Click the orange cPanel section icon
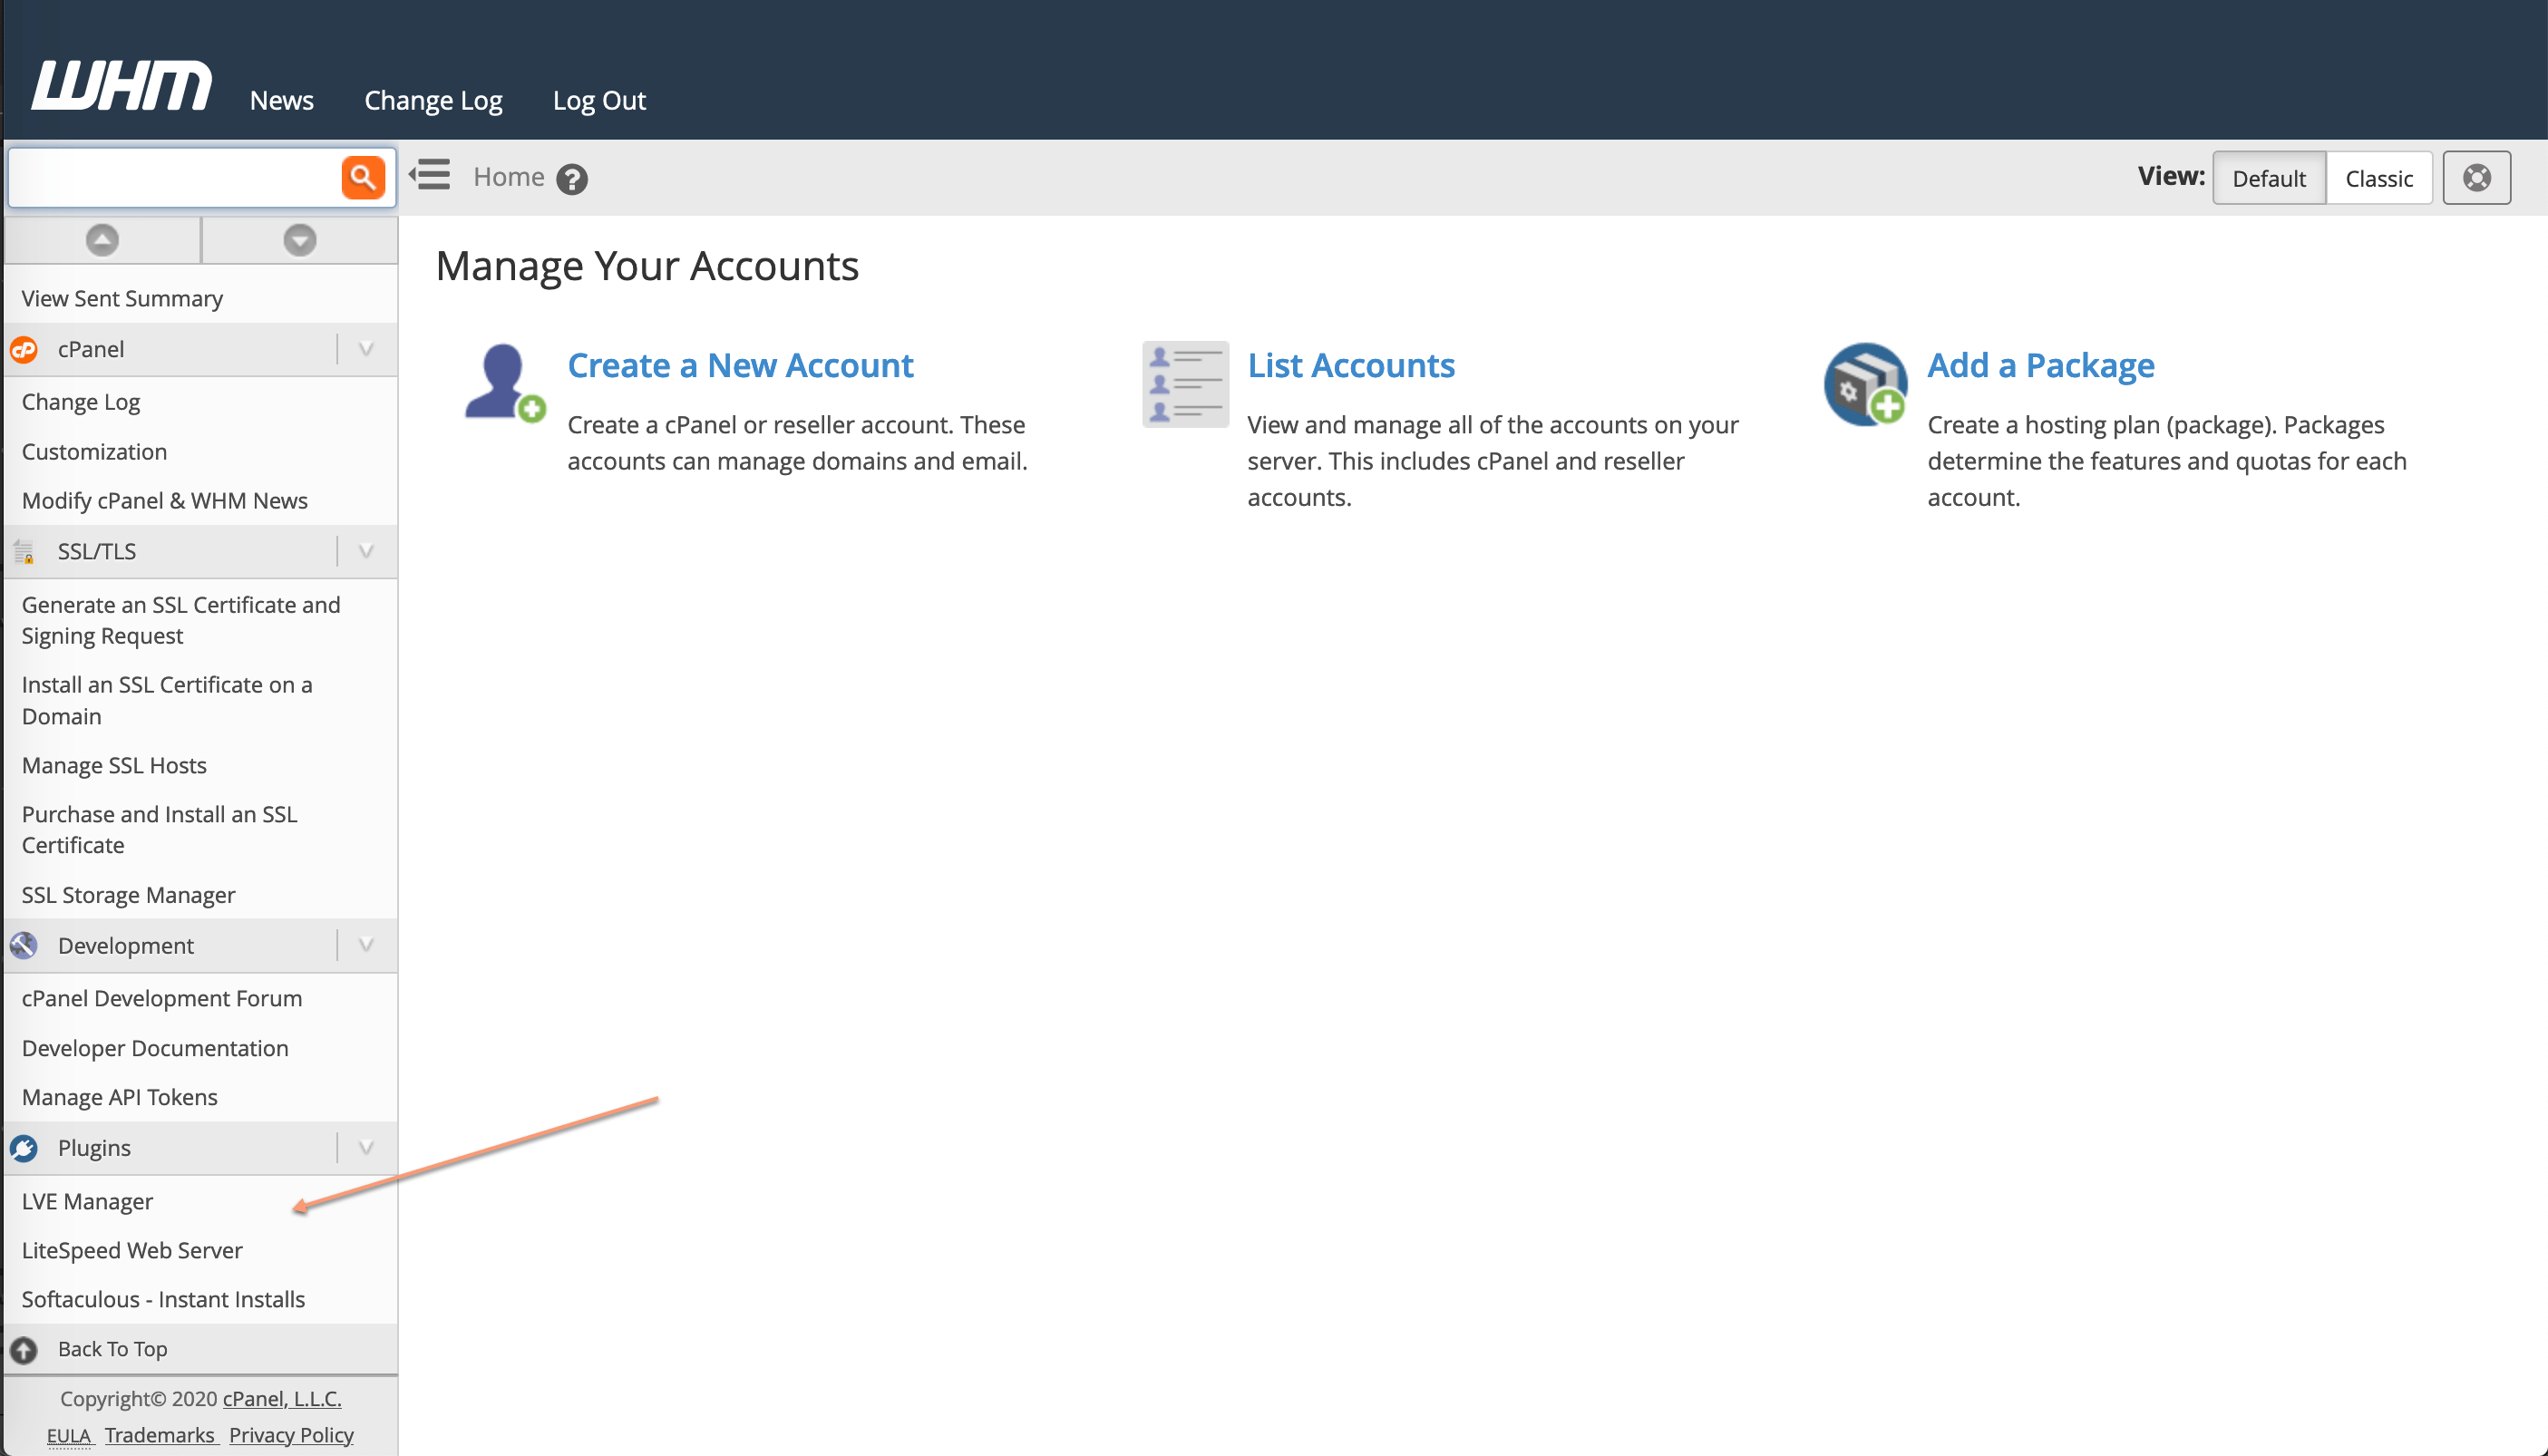Screen dimensions: 2548x1456 (24, 349)
